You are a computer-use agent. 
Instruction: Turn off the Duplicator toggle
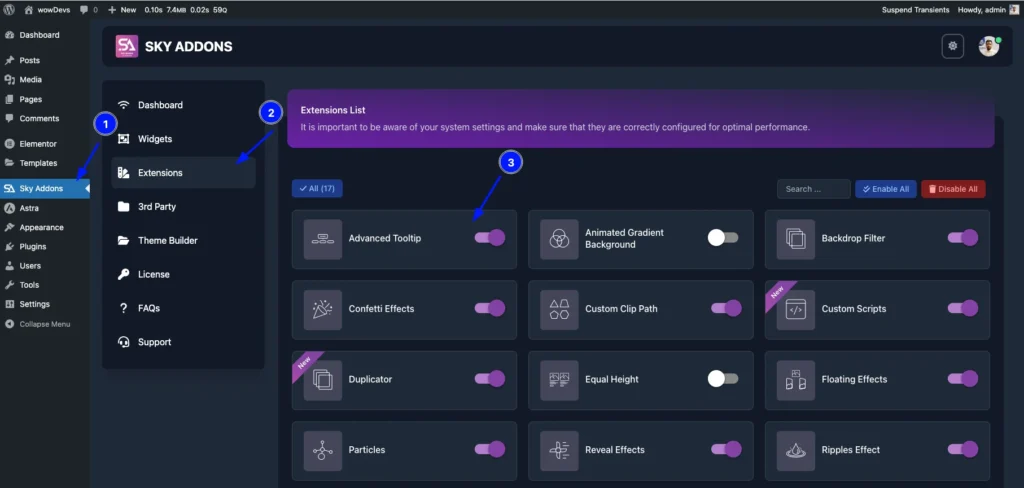point(490,379)
